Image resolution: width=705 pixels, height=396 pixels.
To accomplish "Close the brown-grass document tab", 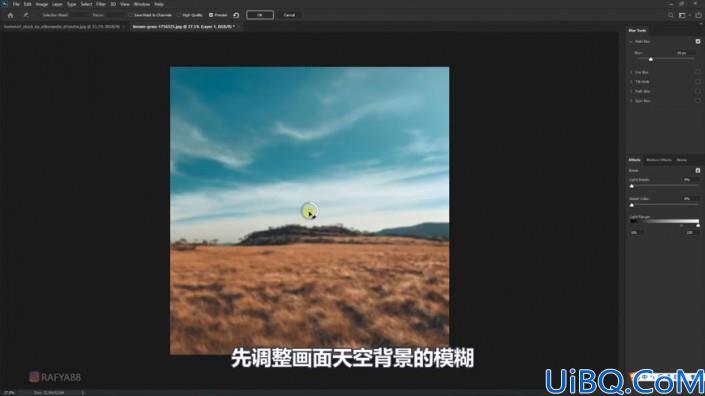I will tap(239, 27).
